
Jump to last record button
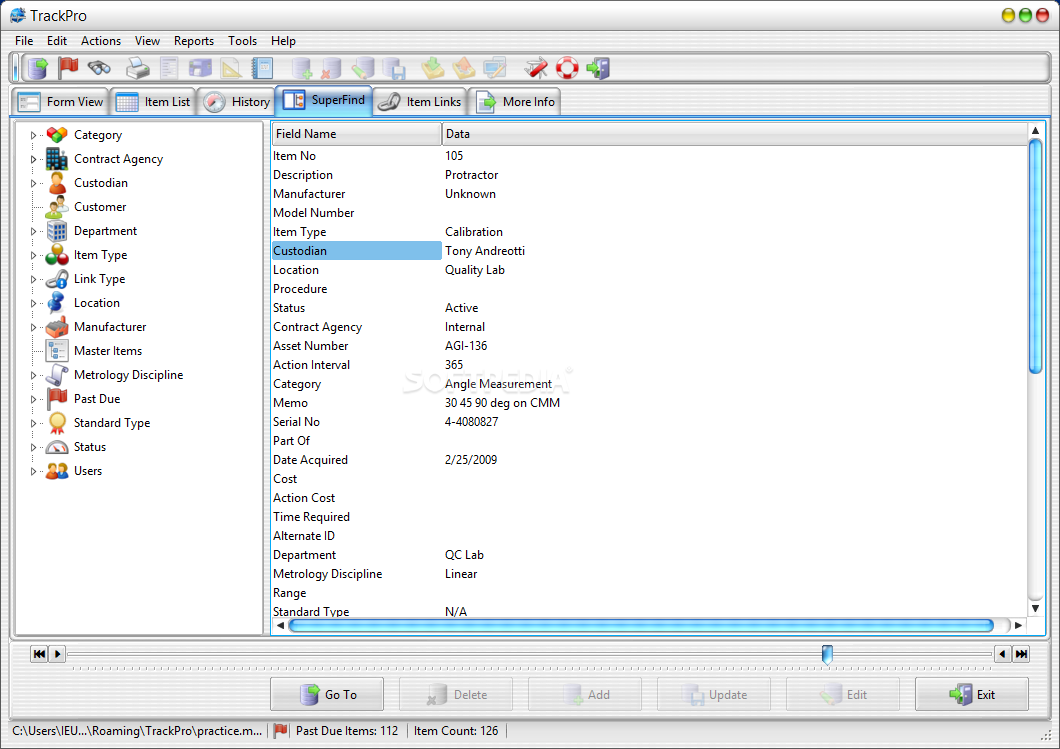click(x=1021, y=654)
